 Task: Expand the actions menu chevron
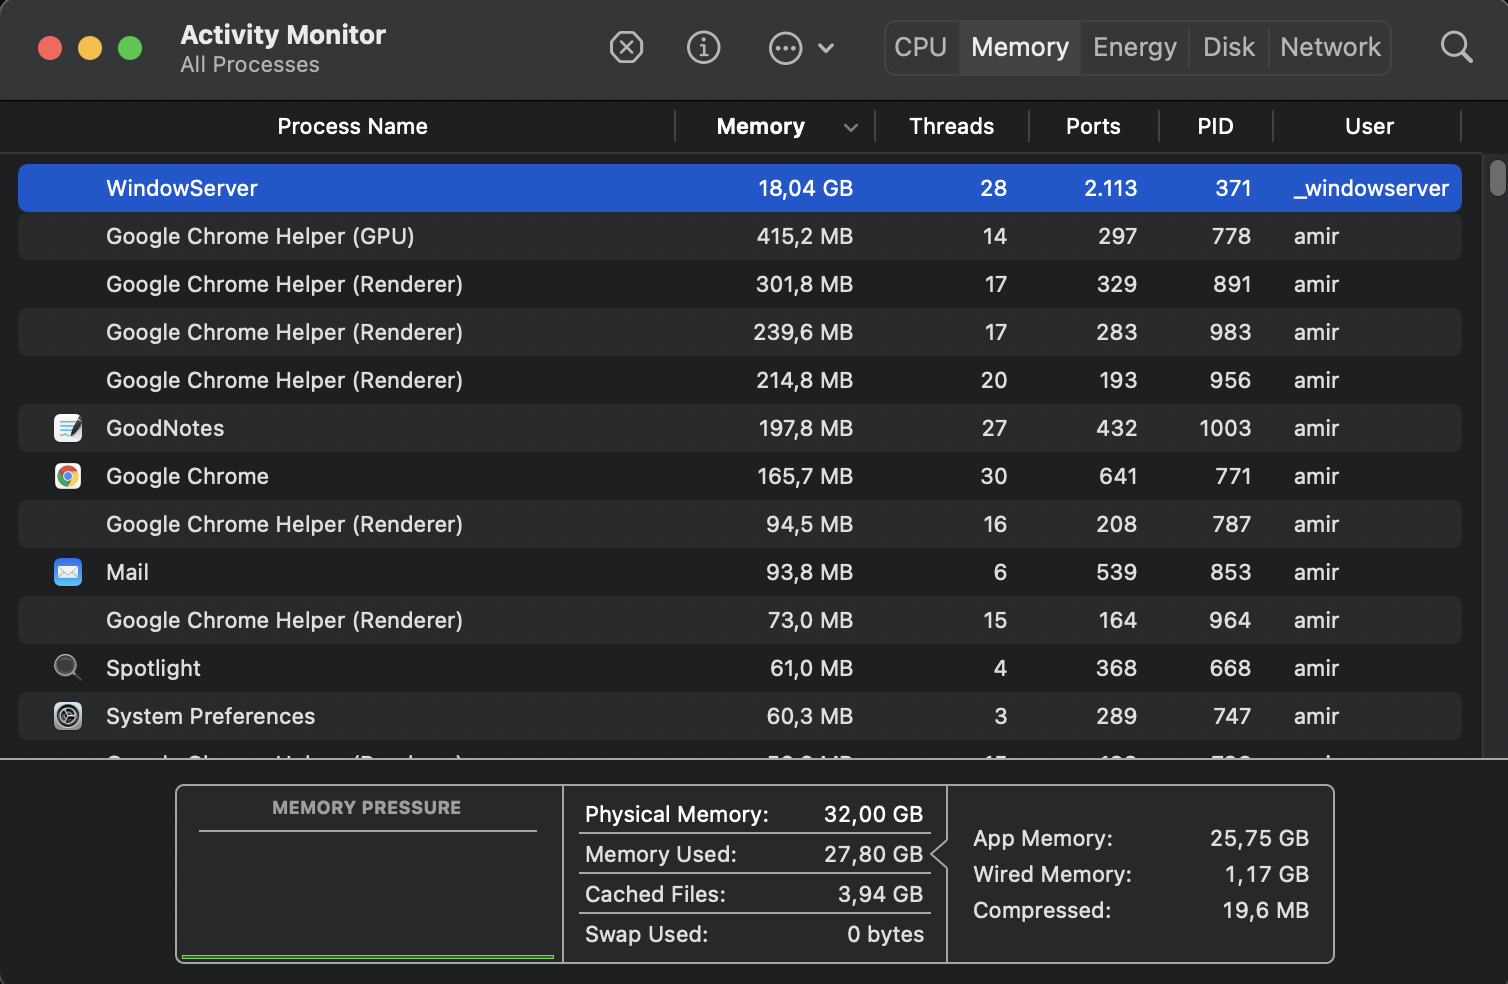click(x=826, y=48)
